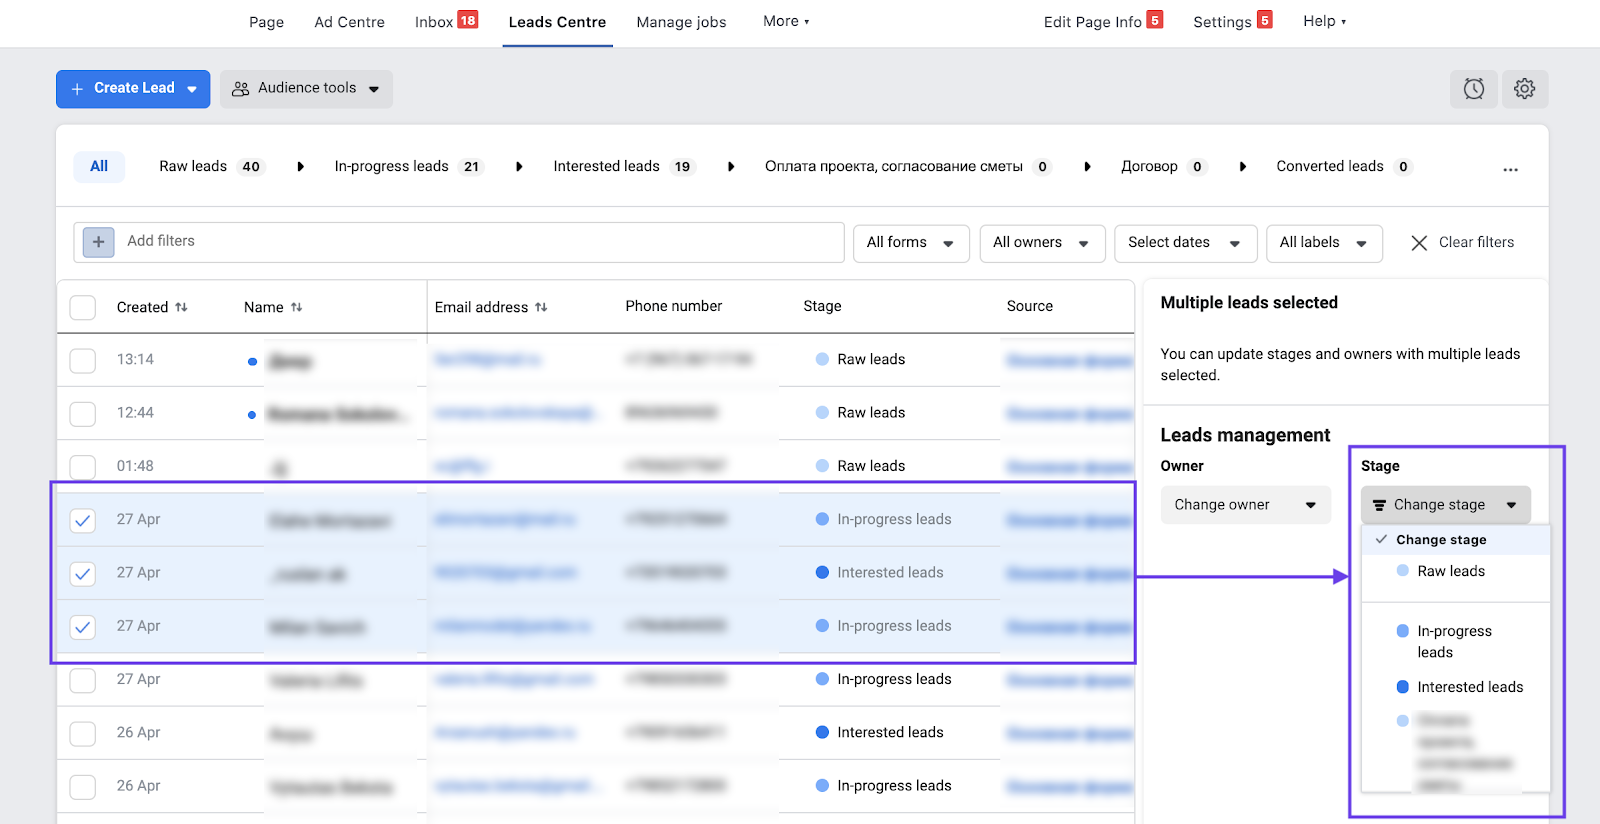Click the X icon beside Clear filters
The image size is (1600, 824).
(x=1418, y=243)
